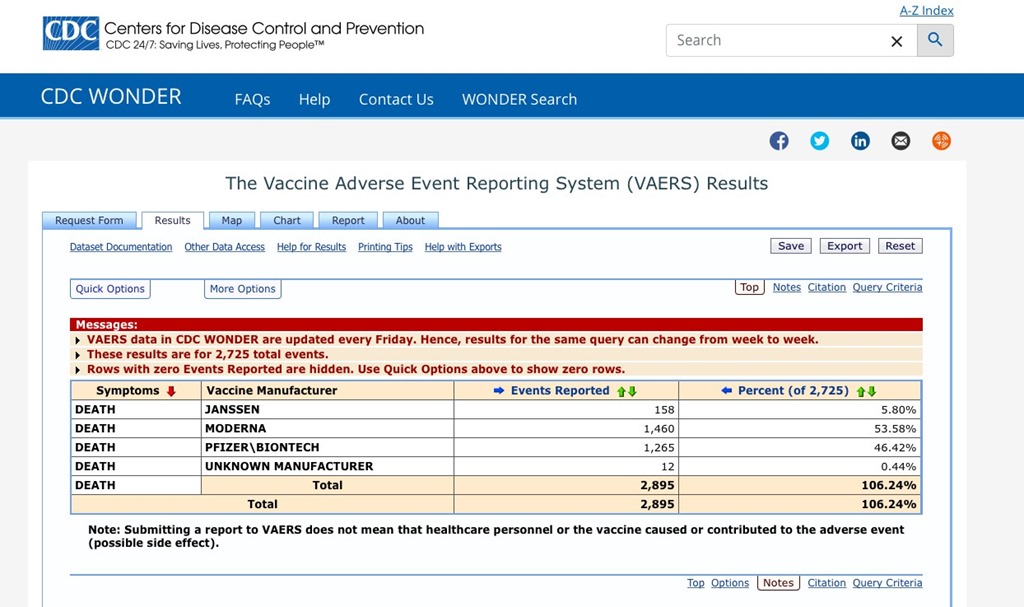Open the About tab
This screenshot has width=1024, height=607.
click(410, 220)
